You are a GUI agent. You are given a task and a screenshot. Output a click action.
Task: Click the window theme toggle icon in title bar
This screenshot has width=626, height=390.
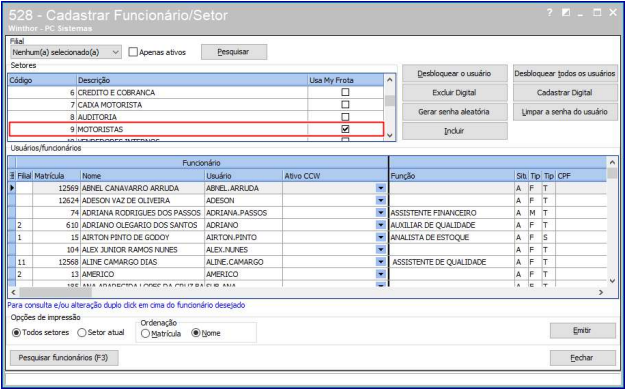565,13
